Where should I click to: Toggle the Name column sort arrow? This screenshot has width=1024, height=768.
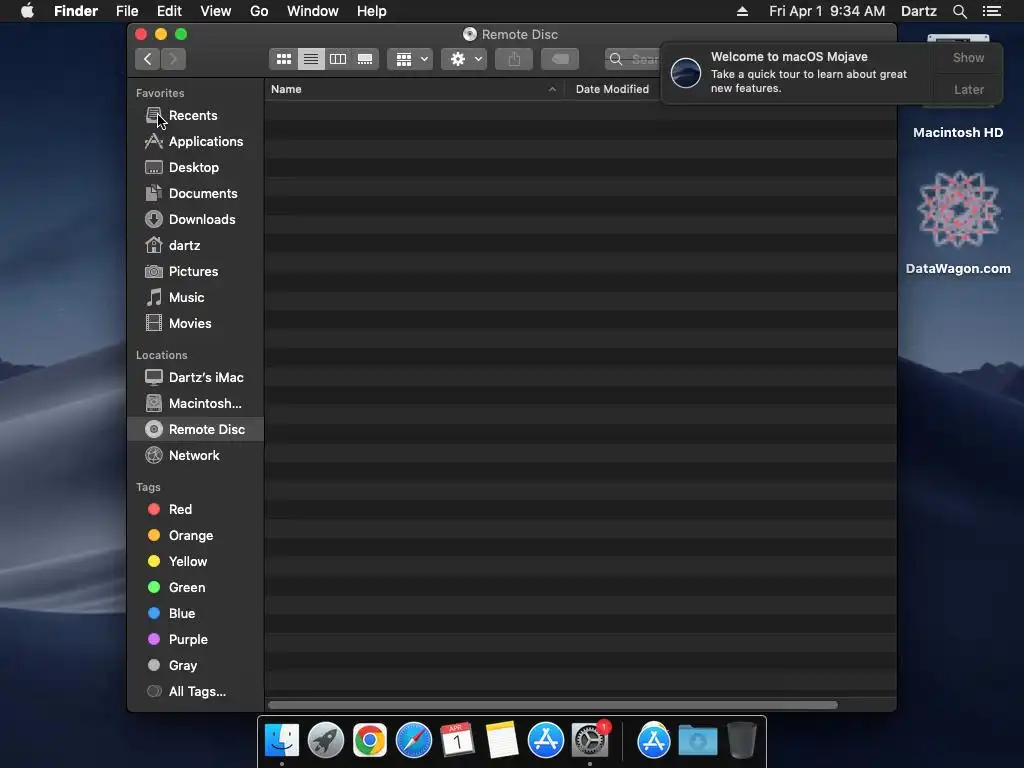point(552,89)
